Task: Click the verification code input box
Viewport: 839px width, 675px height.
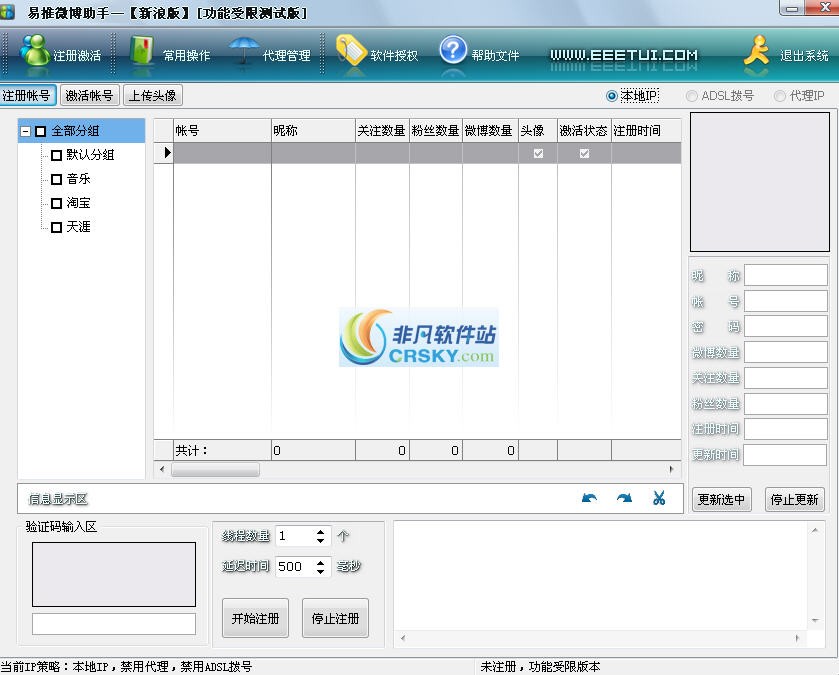Action: 113,623
